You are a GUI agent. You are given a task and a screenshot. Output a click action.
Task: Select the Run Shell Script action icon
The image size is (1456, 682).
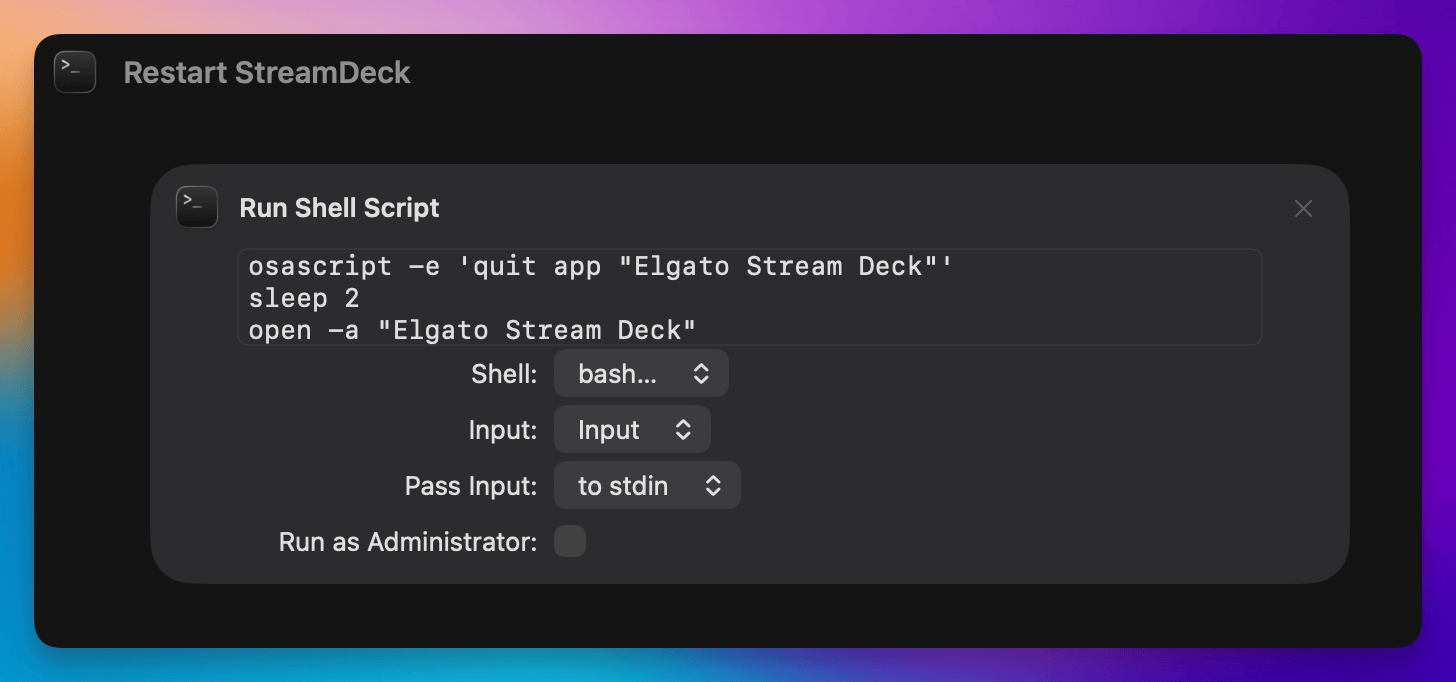(x=197, y=207)
